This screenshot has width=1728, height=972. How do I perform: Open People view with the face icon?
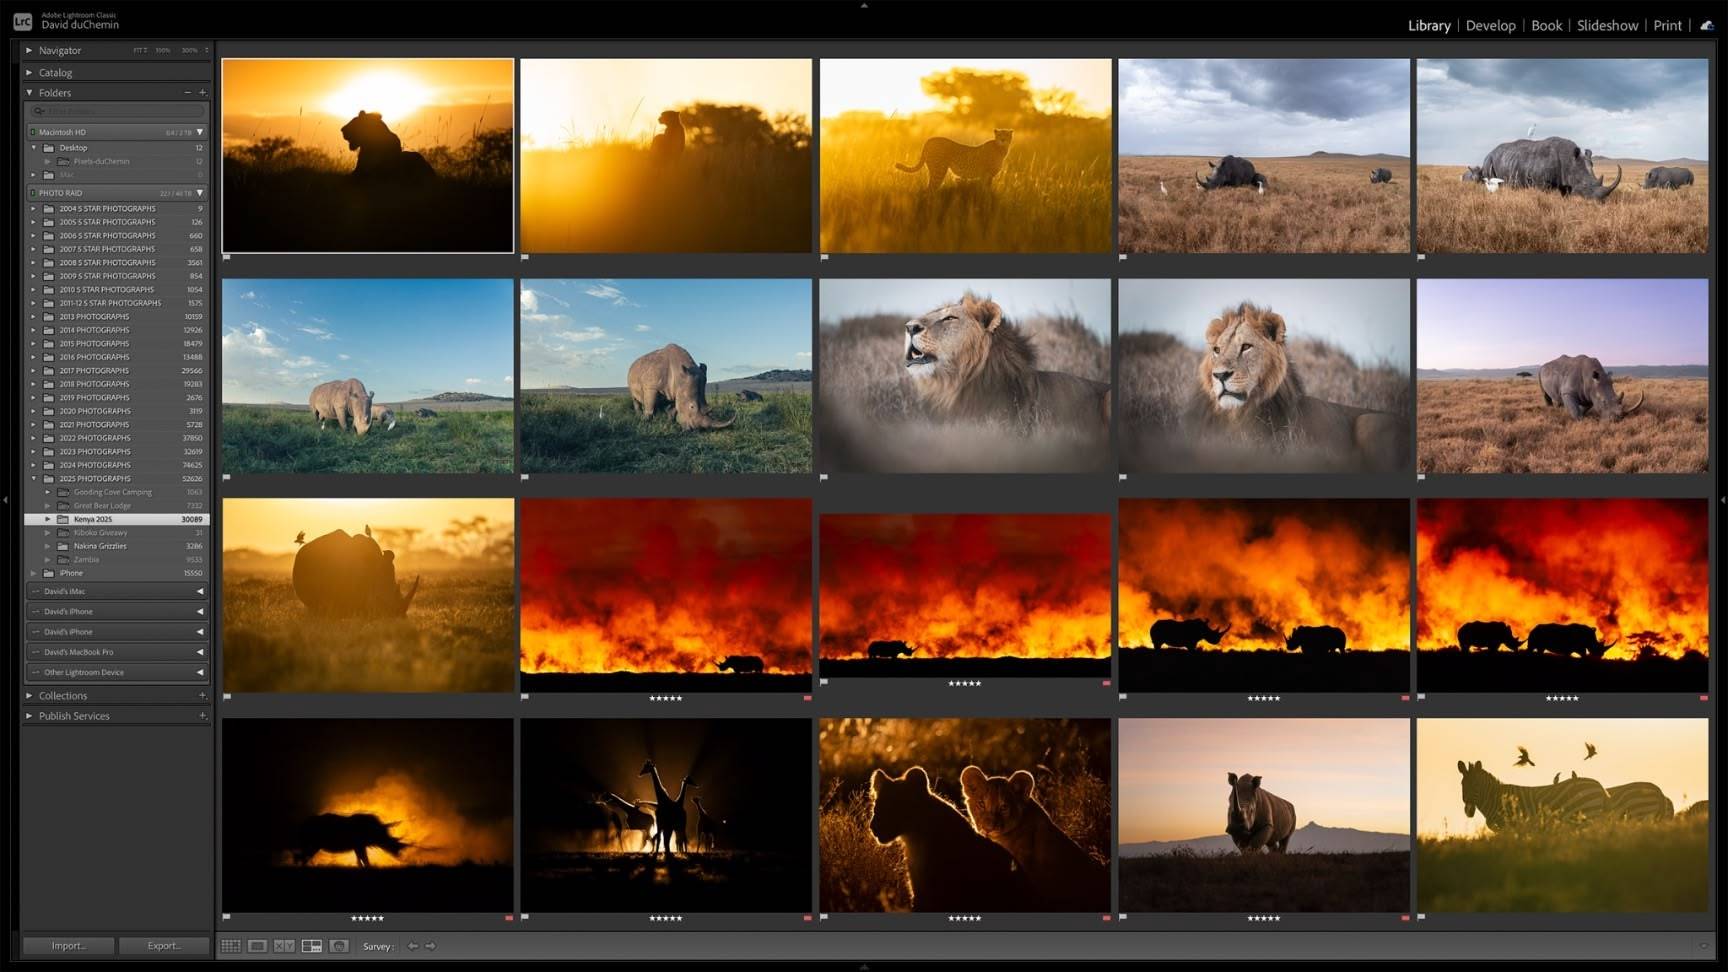(339, 946)
